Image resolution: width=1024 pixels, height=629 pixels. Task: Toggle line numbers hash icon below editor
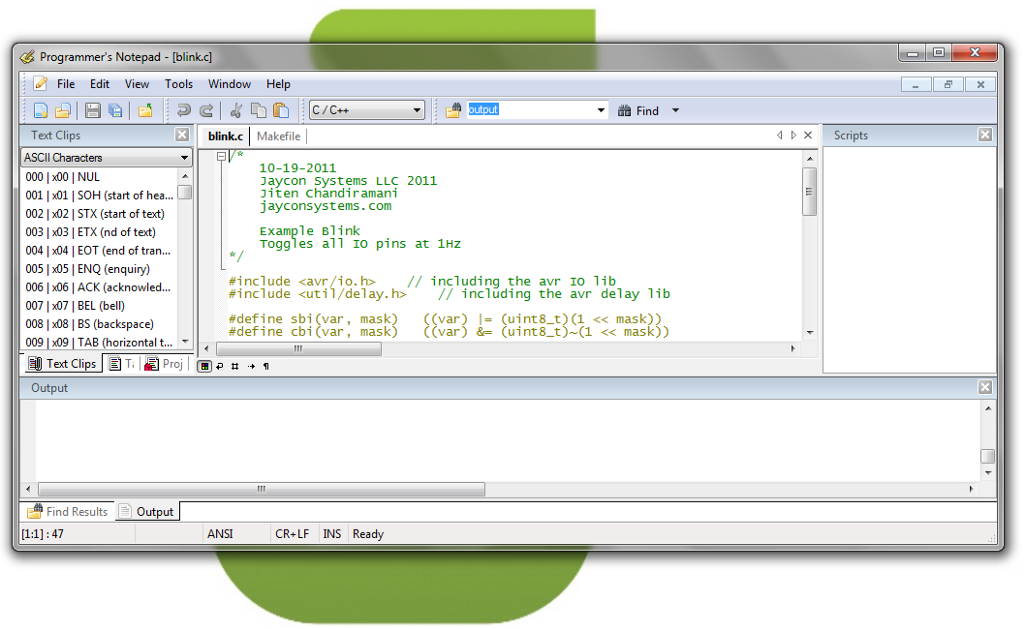(x=235, y=366)
